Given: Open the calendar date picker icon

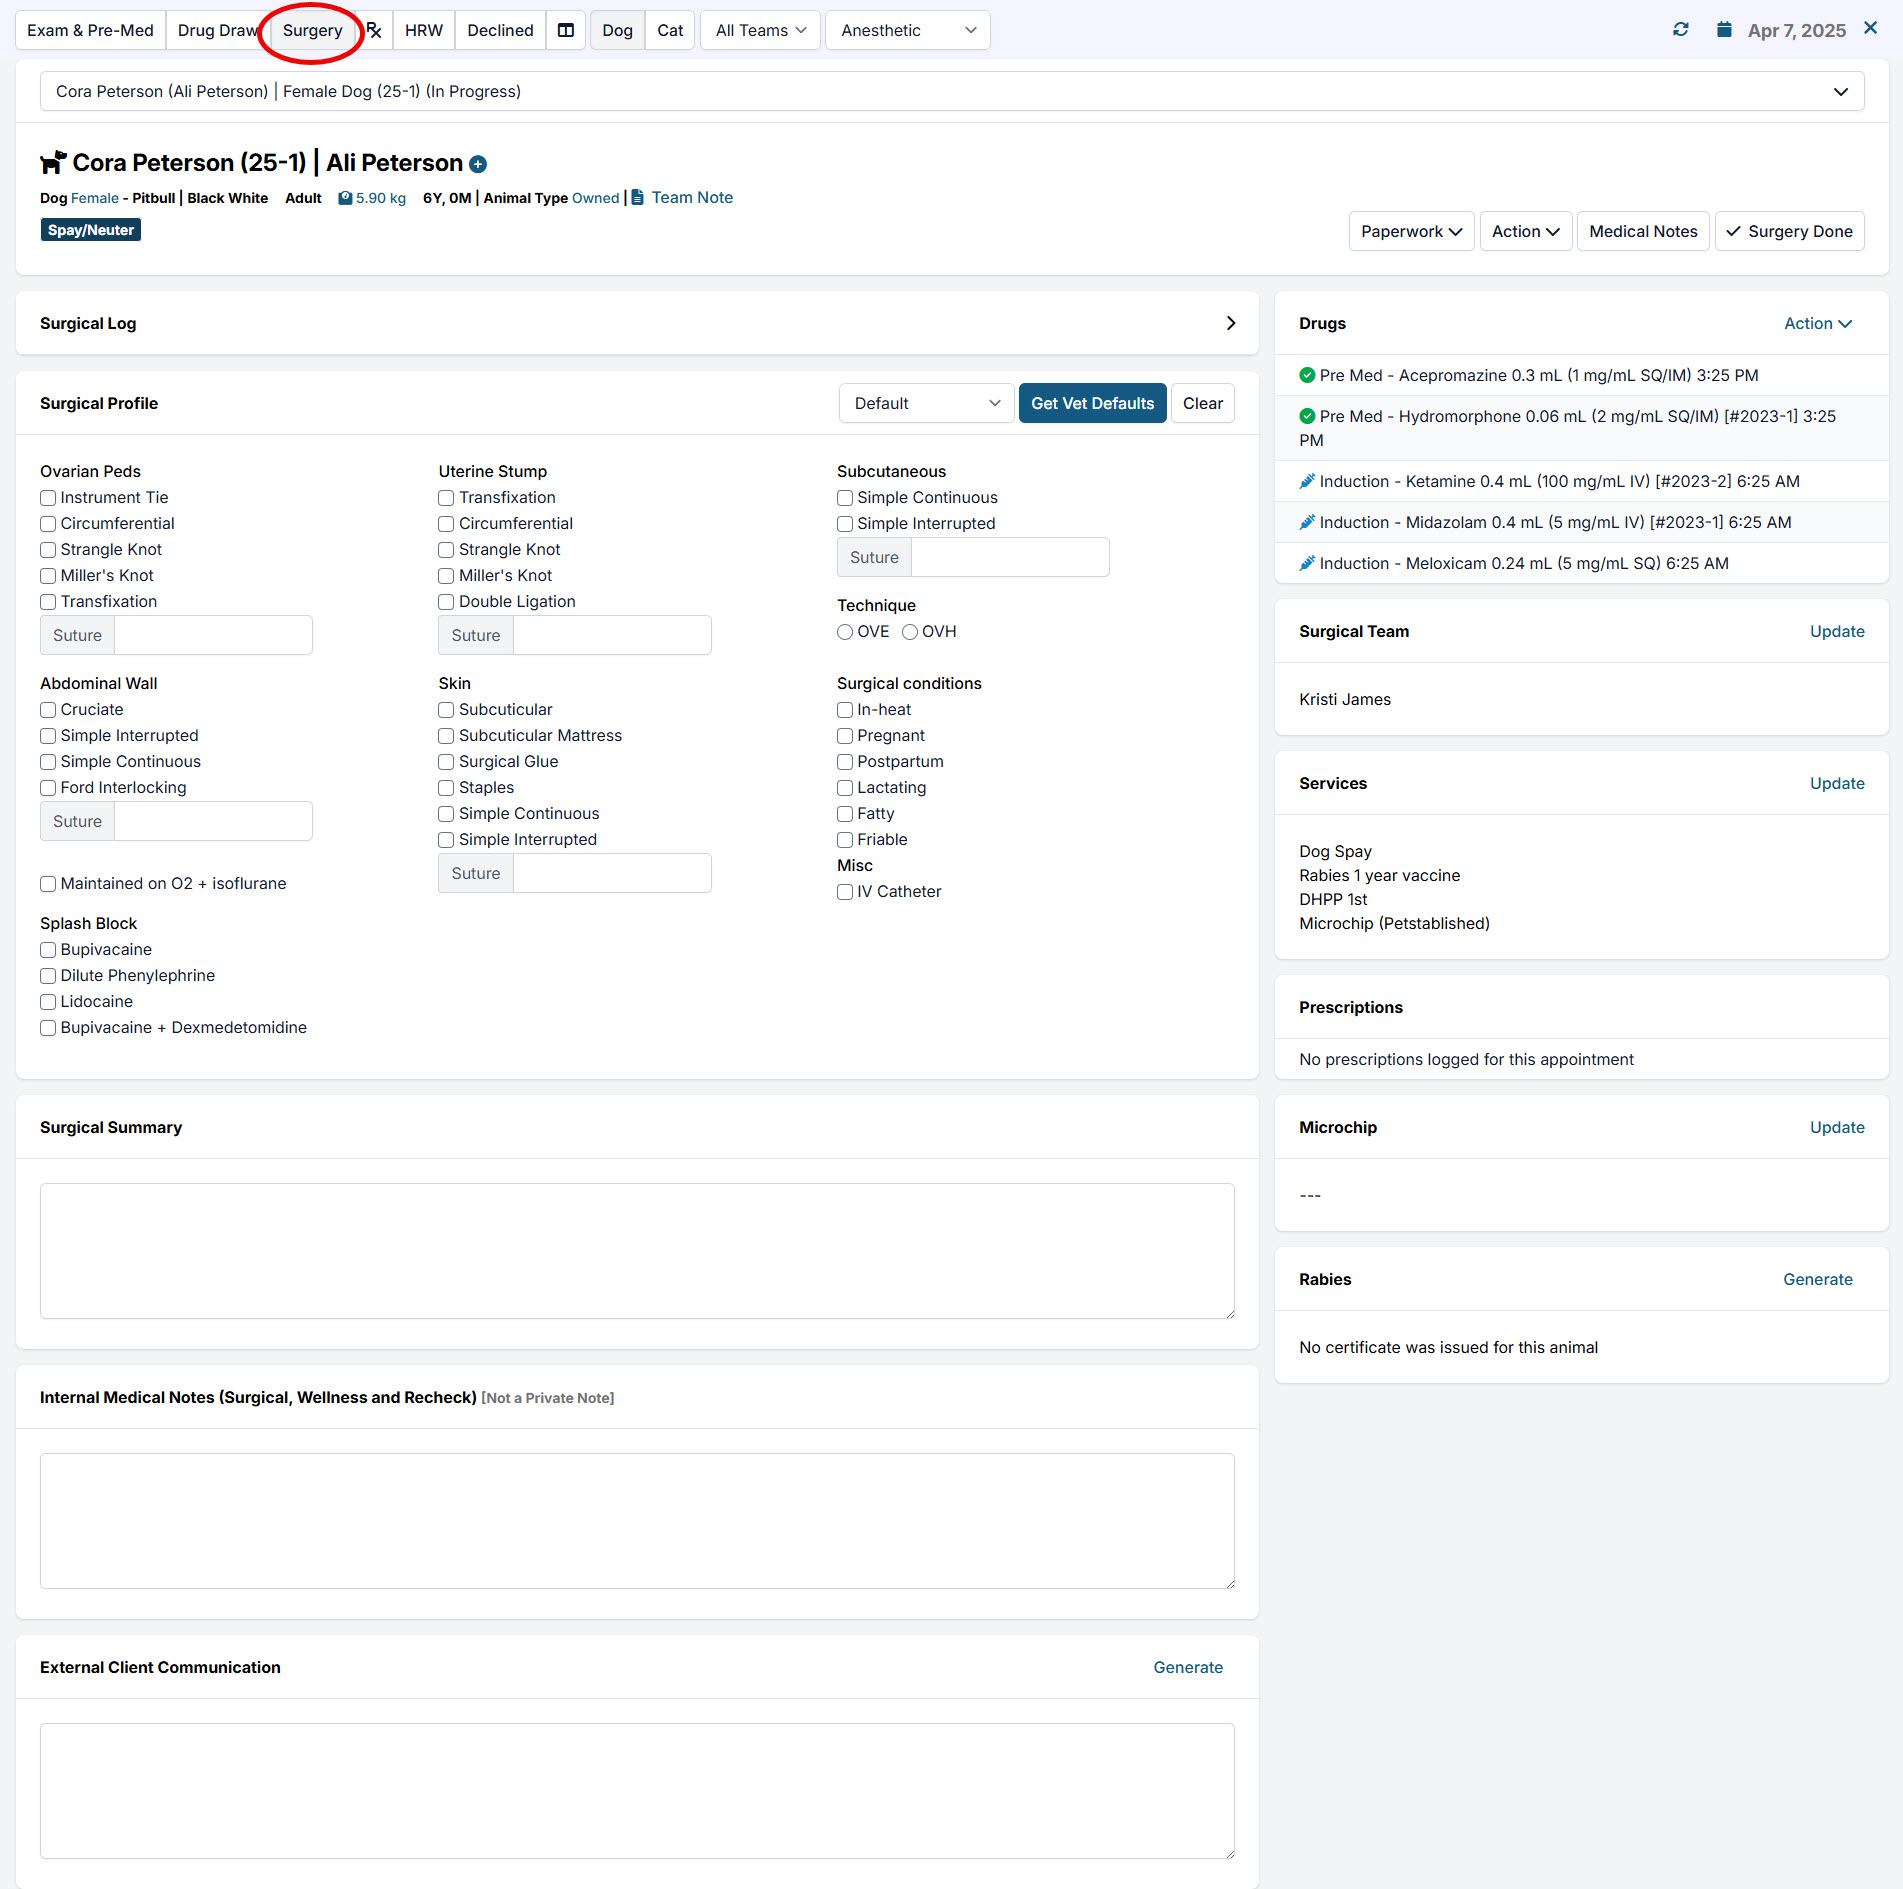Looking at the screenshot, I should [x=1724, y=30].
